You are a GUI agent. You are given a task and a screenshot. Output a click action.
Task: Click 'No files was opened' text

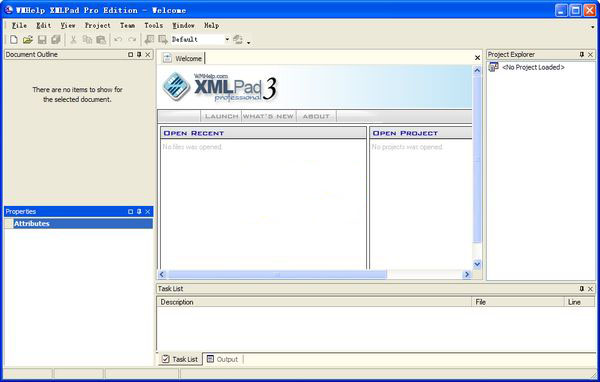tap(192, 147)
